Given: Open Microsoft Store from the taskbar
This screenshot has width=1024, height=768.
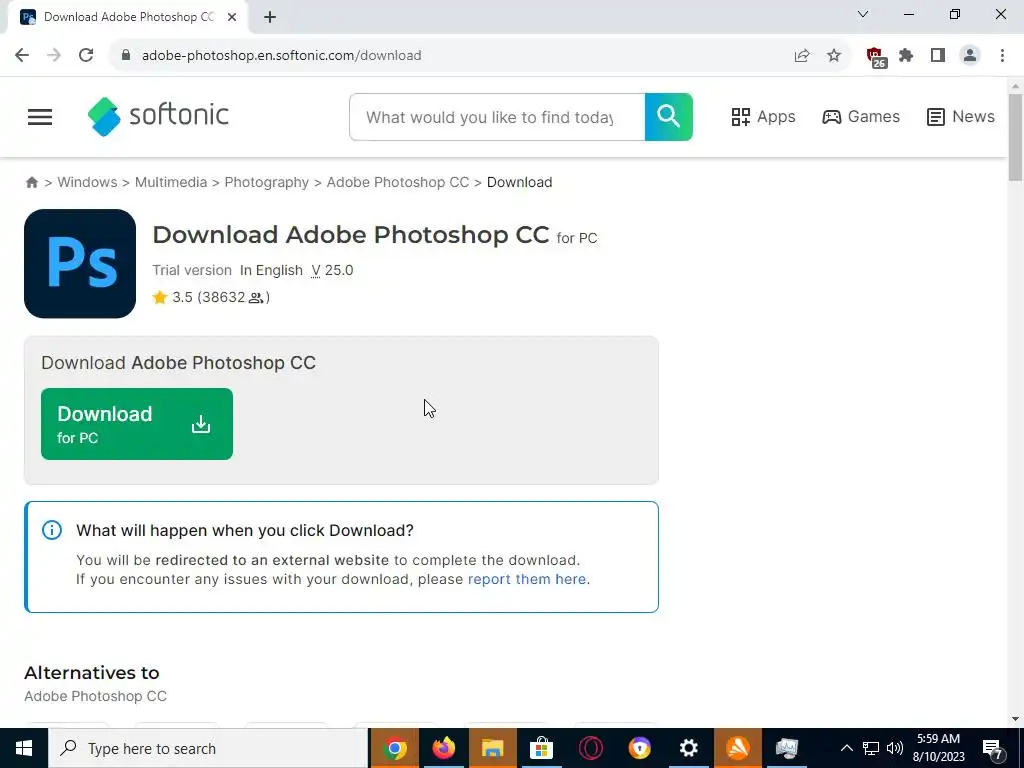Looking at the screenshot, I should pos(541,748).
